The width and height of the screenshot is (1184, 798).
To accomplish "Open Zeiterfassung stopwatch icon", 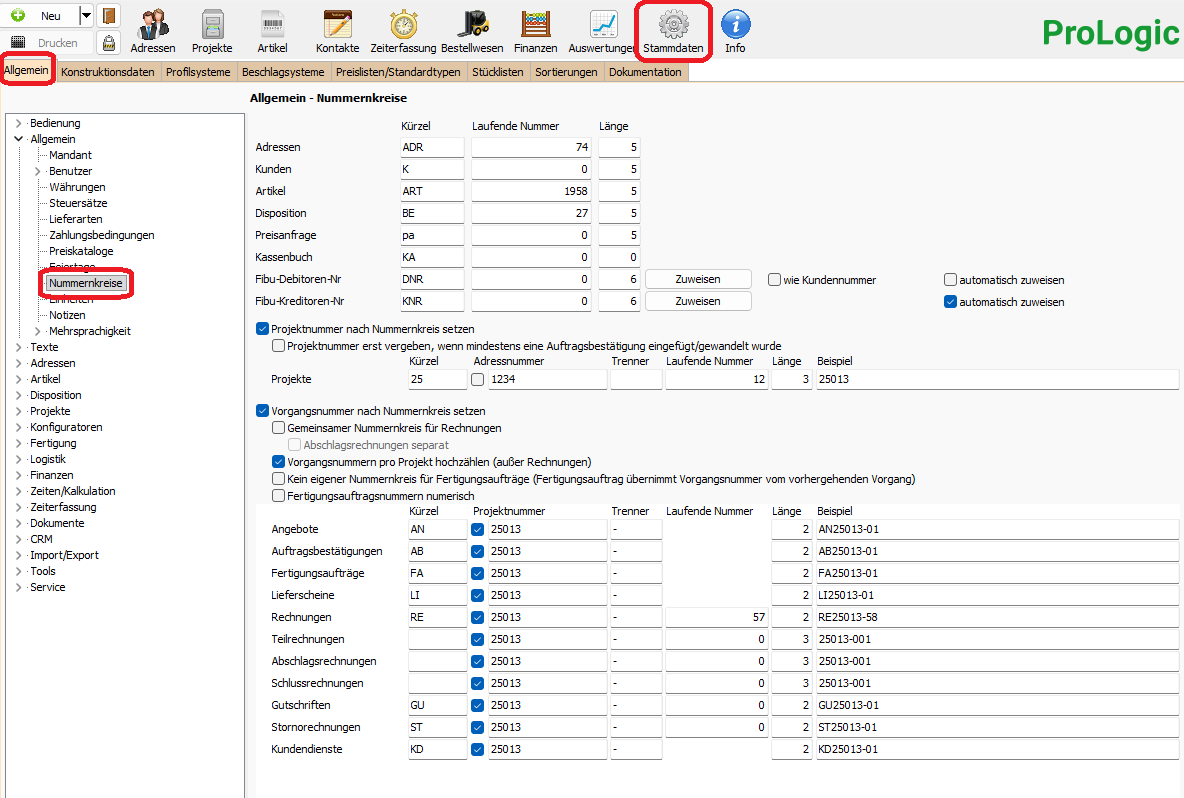I will (402, 29).
